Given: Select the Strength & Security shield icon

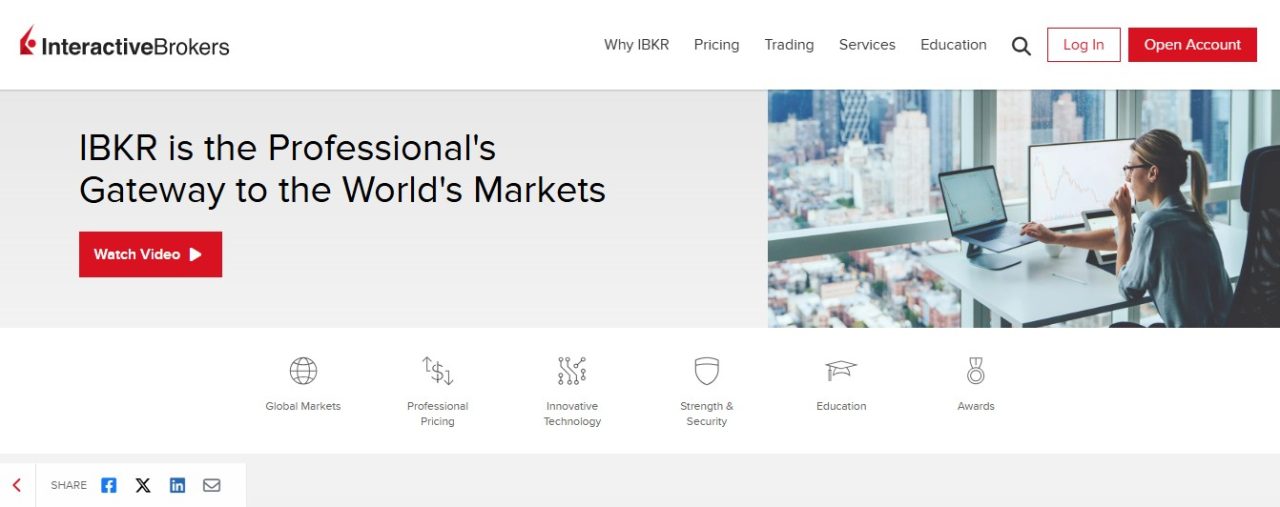Looking at the screenshot, I should (707, 371).
